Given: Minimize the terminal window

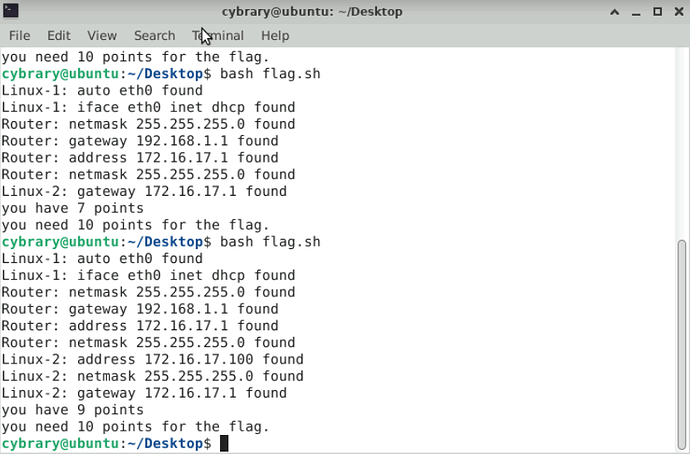Looking at the screenshot, I should [x=633, y=11].
